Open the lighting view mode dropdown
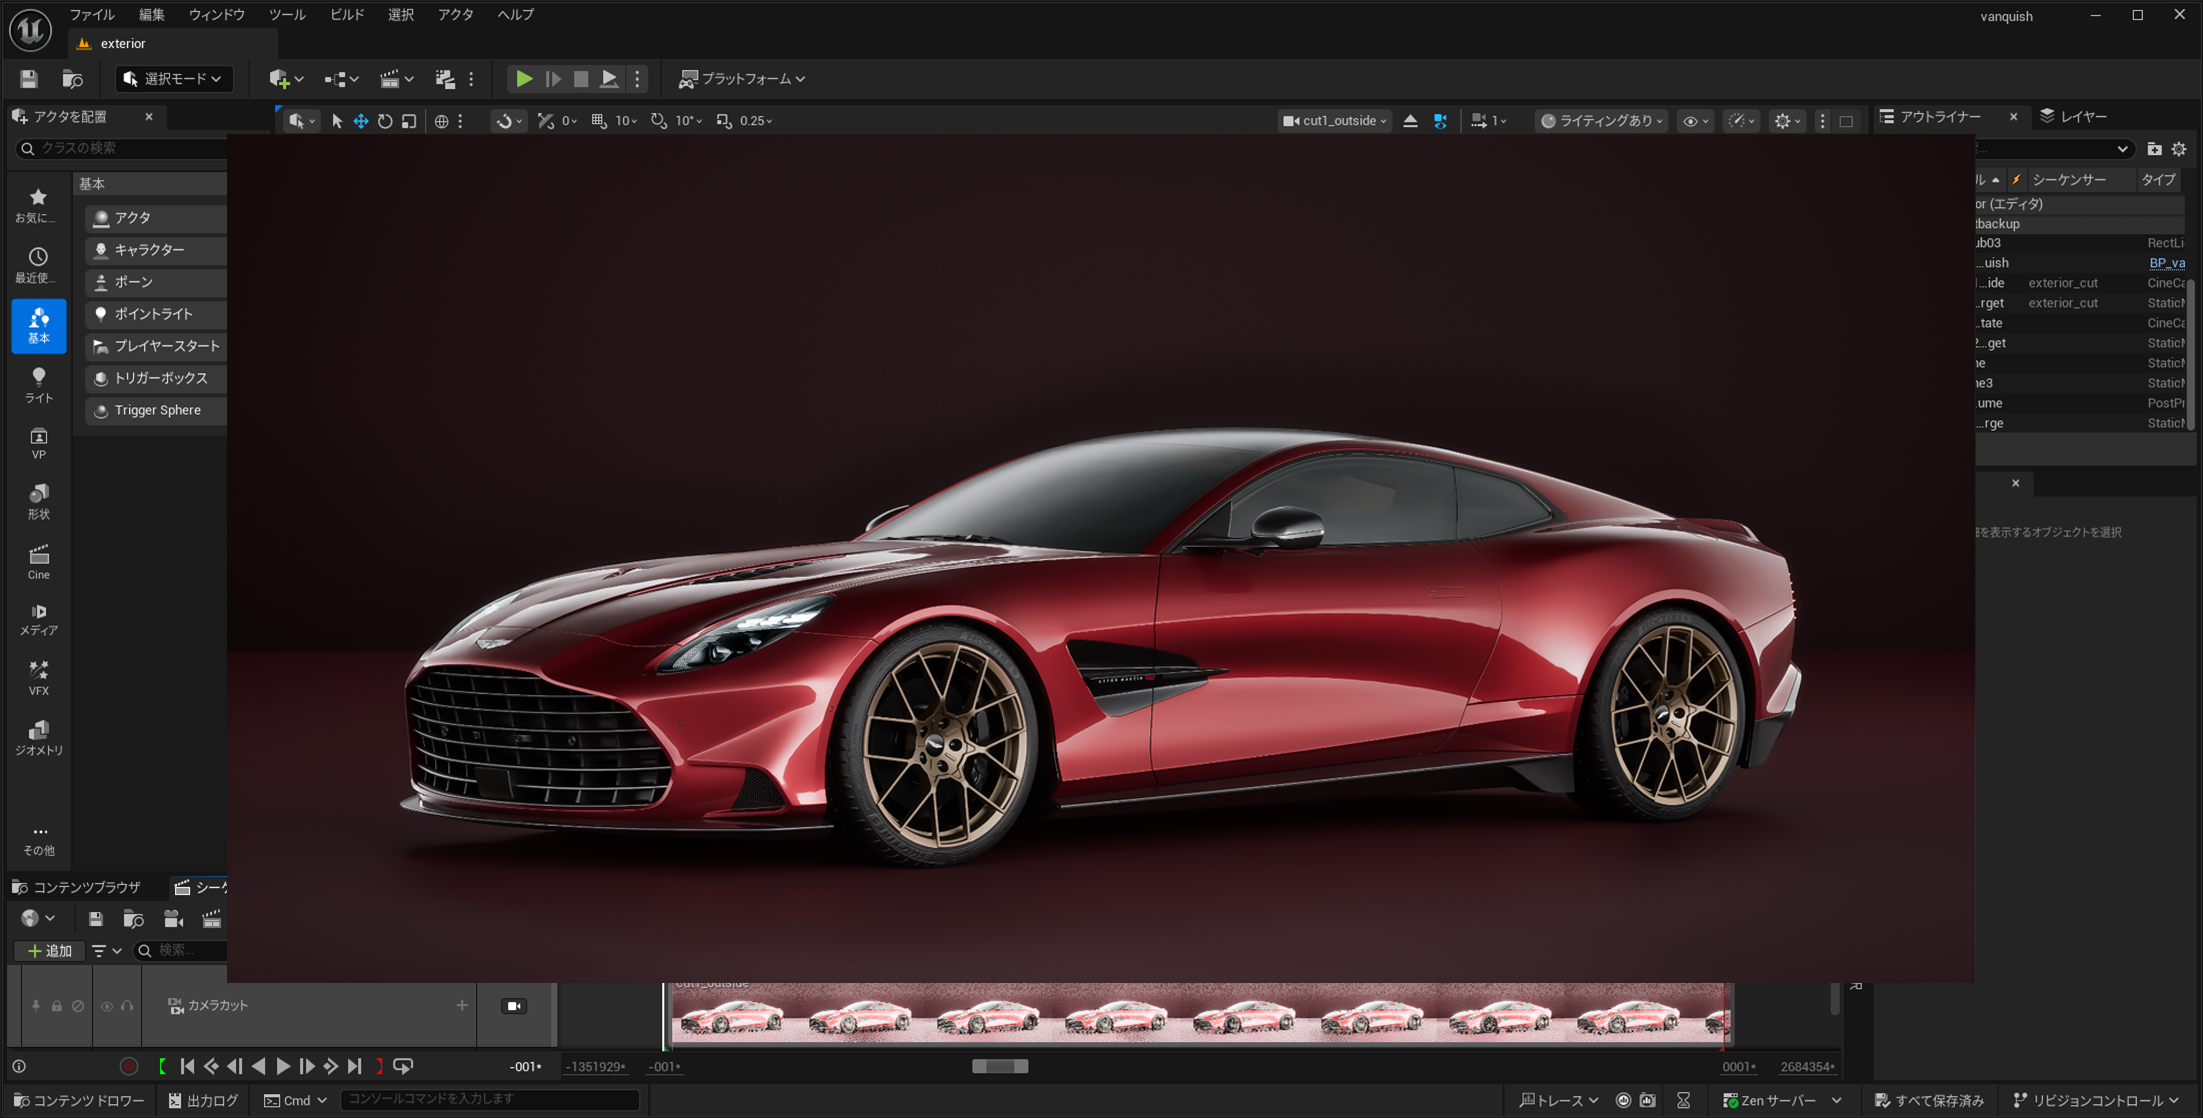2203x1118 pixels. click(x=1601, y=121)
